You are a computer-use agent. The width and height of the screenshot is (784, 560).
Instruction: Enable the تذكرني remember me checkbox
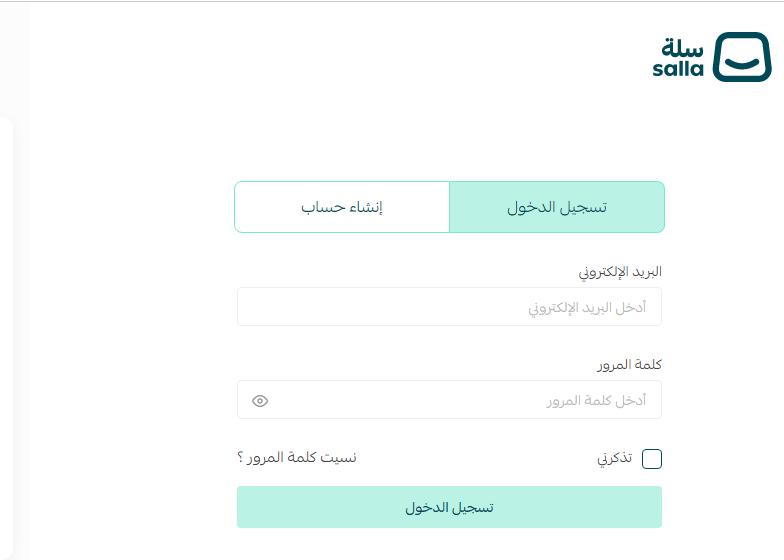pos(652,459)
